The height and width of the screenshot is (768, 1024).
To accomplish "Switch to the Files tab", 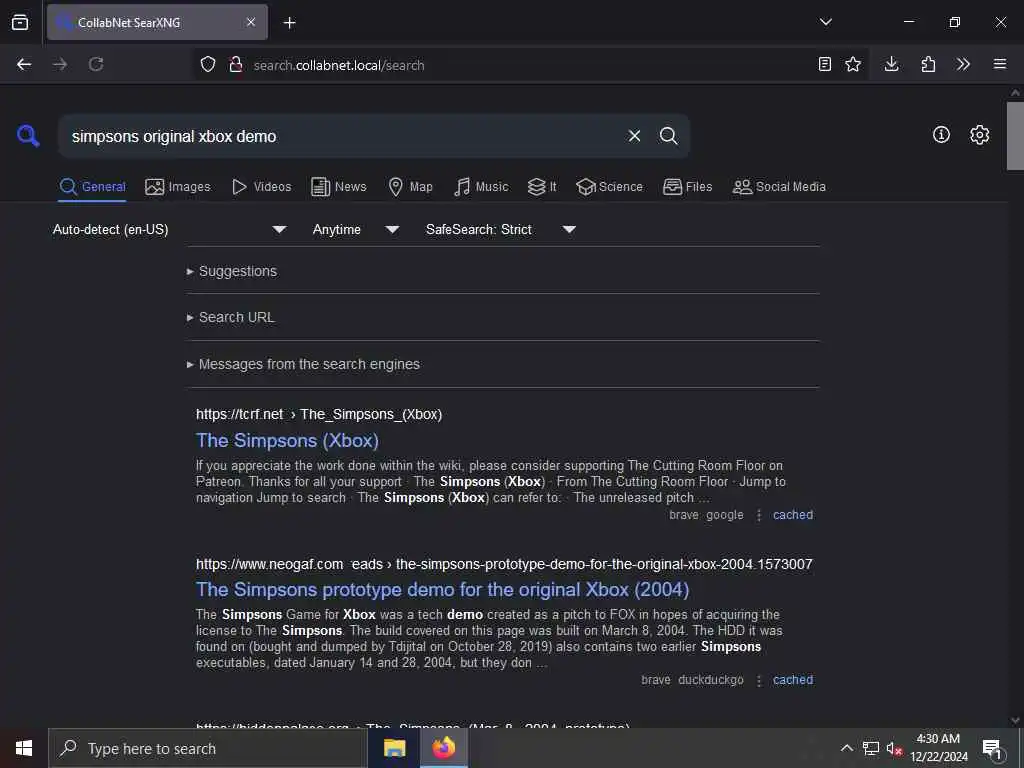I will [x=688, y=187].
